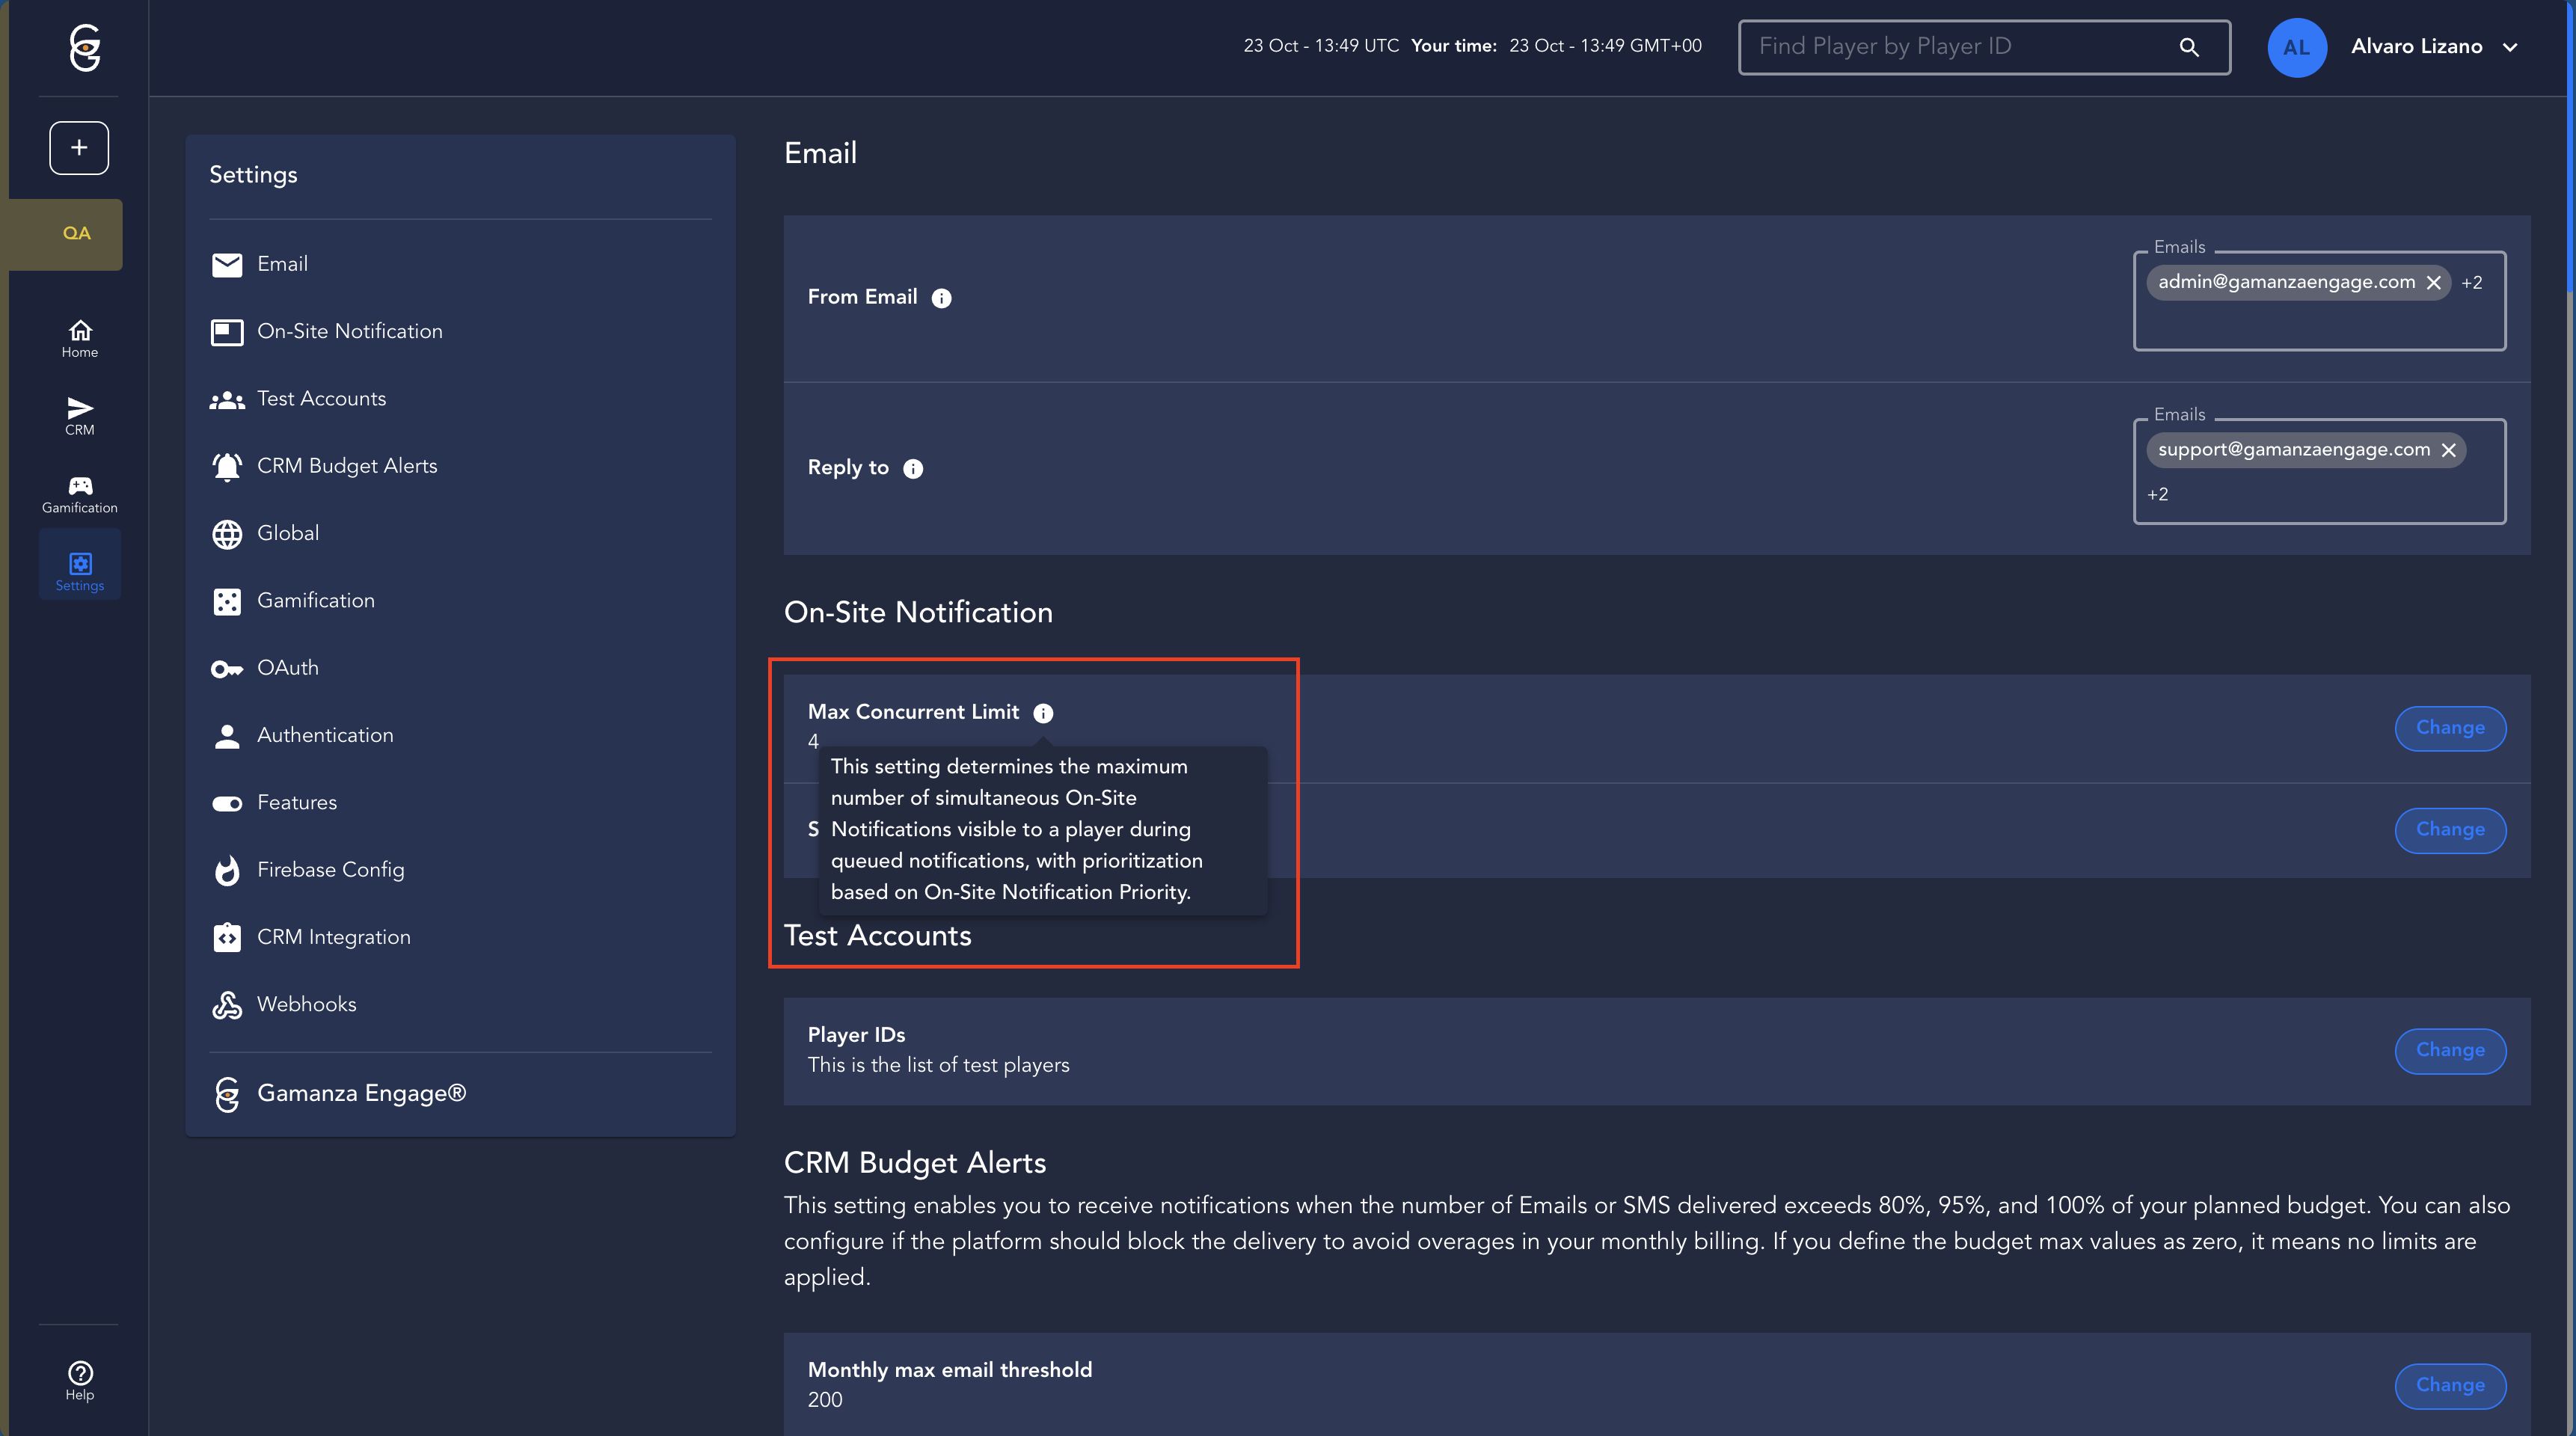Click the Find Player by Player ID field
The image size is (2576, 1436).
pos(1960,47)
